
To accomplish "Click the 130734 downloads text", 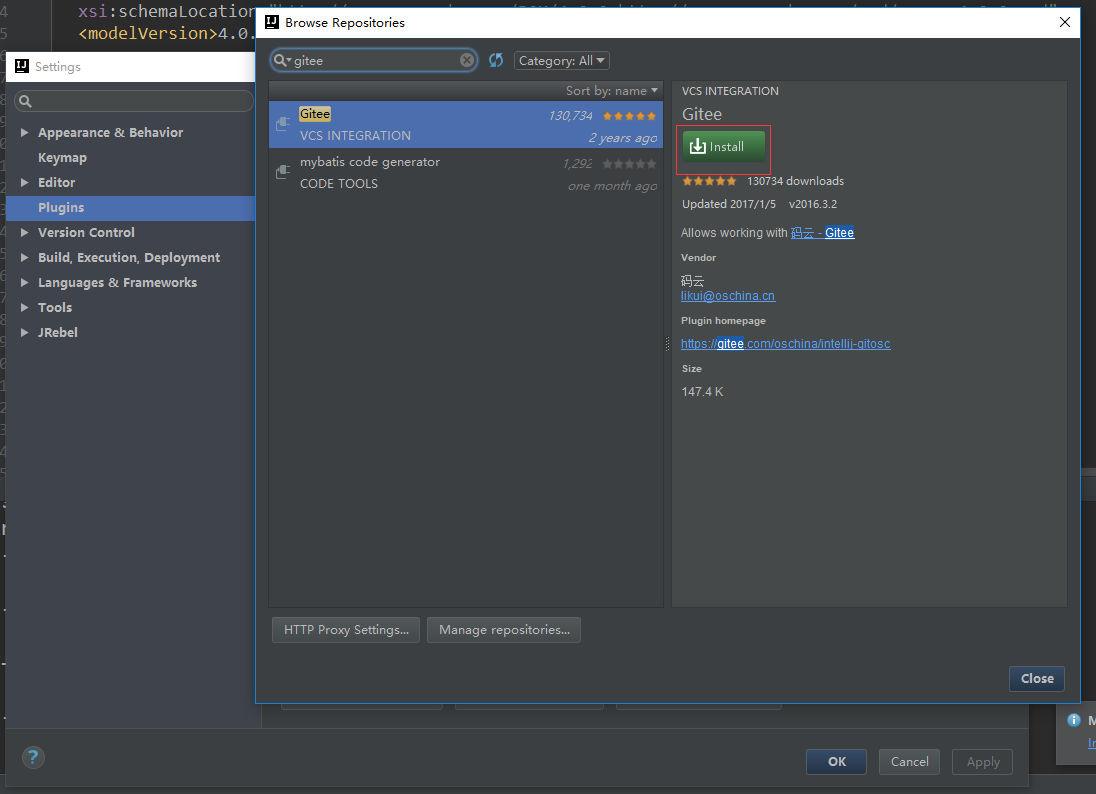I will (x=795, y=181).
